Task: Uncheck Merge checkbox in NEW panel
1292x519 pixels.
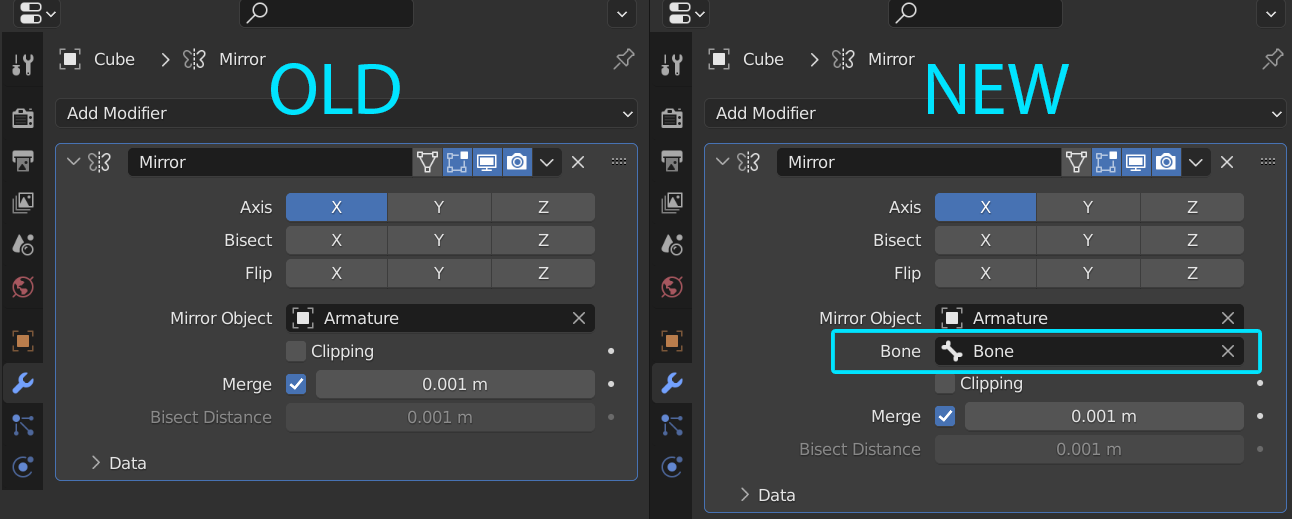Action: (x=944, y=416)
